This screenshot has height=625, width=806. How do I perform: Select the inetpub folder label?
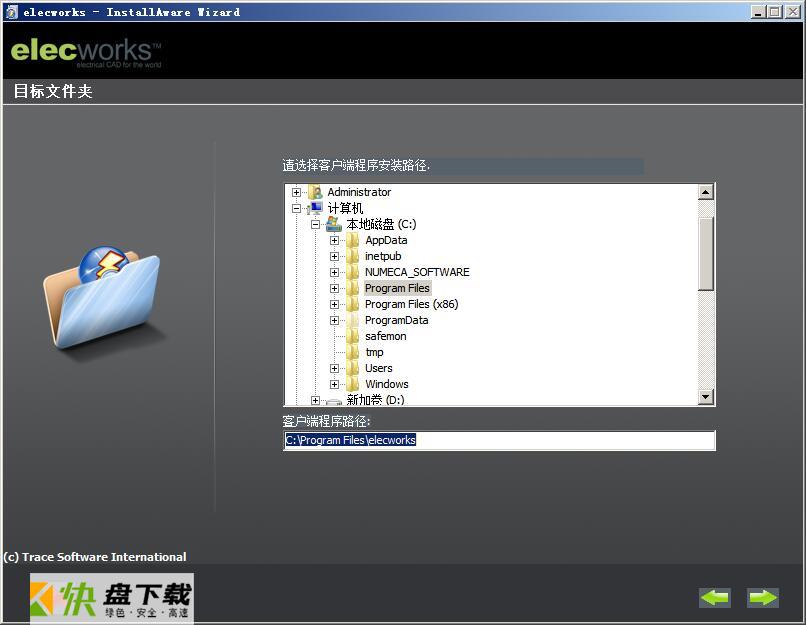[383, 256]
